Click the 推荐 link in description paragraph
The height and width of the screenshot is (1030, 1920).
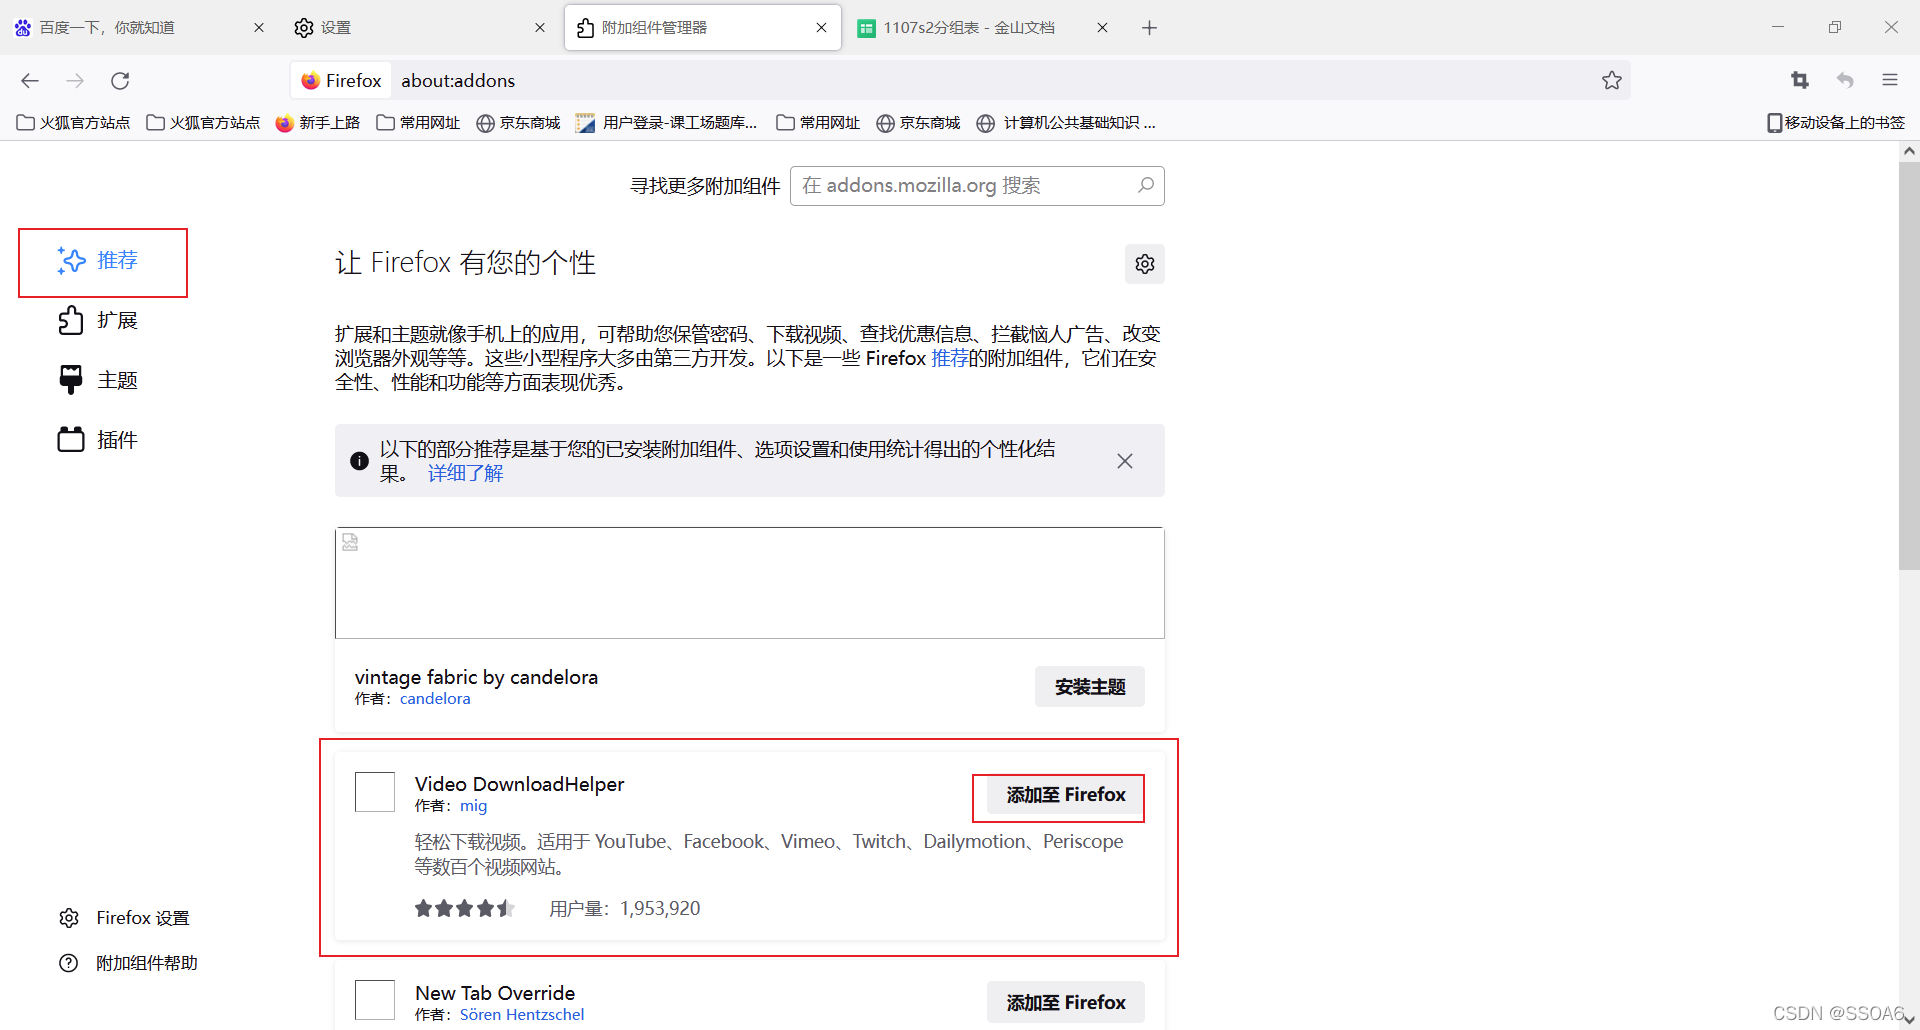[949, 358]
